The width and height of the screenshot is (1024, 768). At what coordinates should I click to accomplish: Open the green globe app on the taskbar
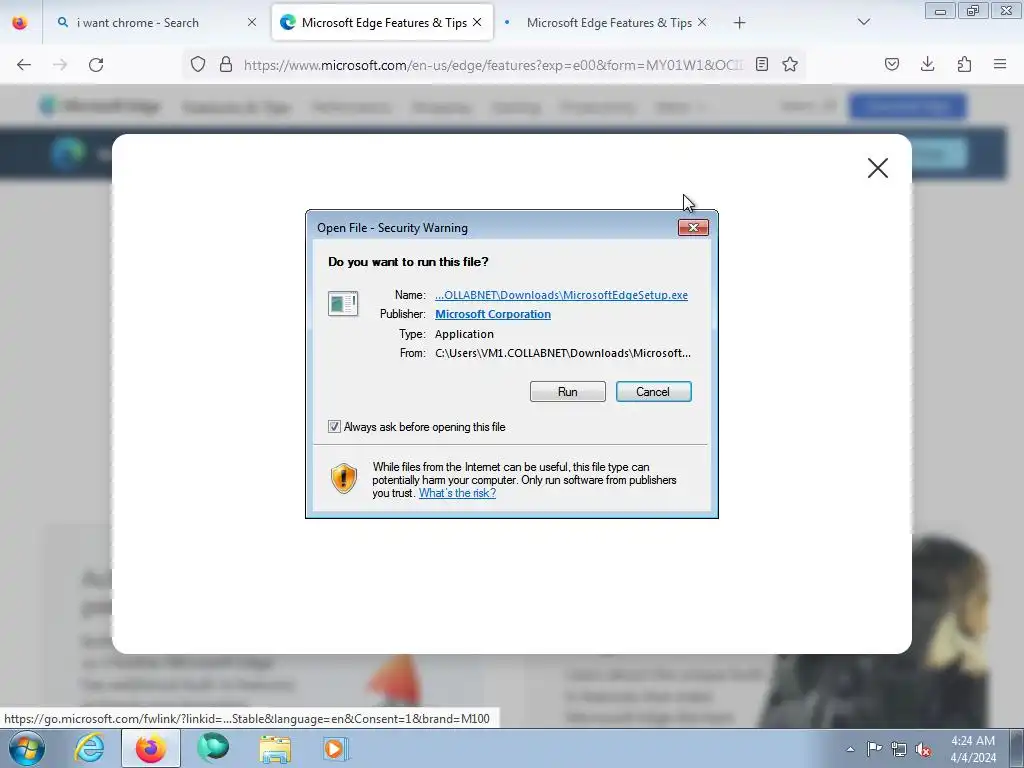(x=213, y=748)
